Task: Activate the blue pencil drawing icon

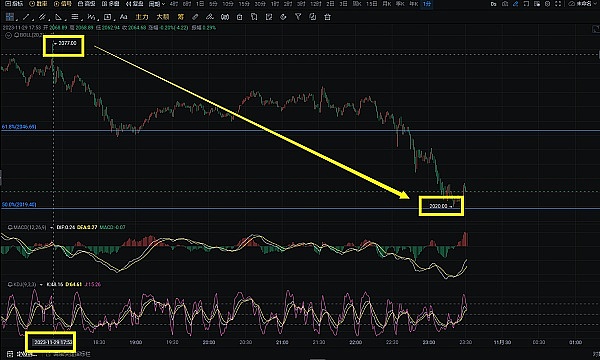Action: 515,4
